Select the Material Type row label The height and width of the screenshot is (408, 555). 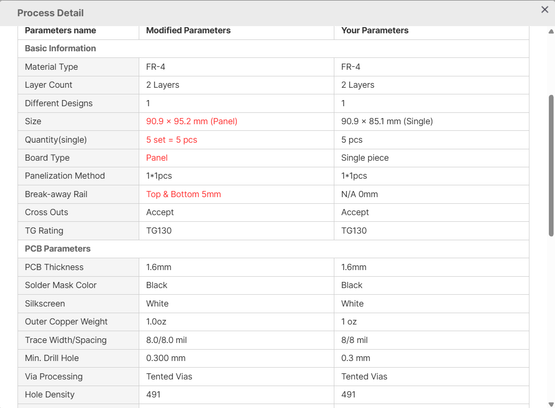[x=51, y=67]
